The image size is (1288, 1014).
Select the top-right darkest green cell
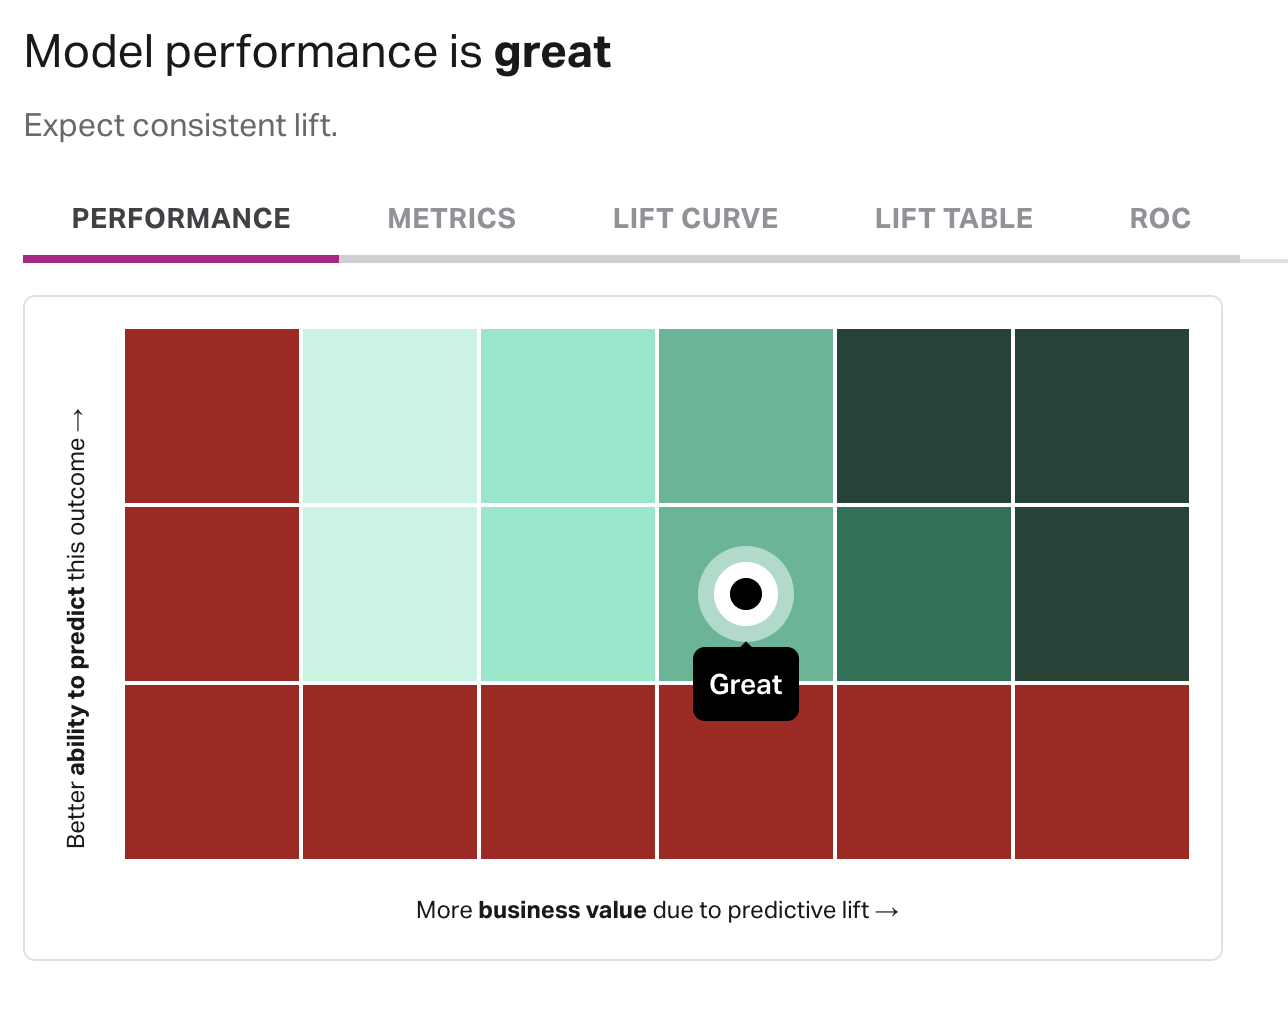point(1102,415)
